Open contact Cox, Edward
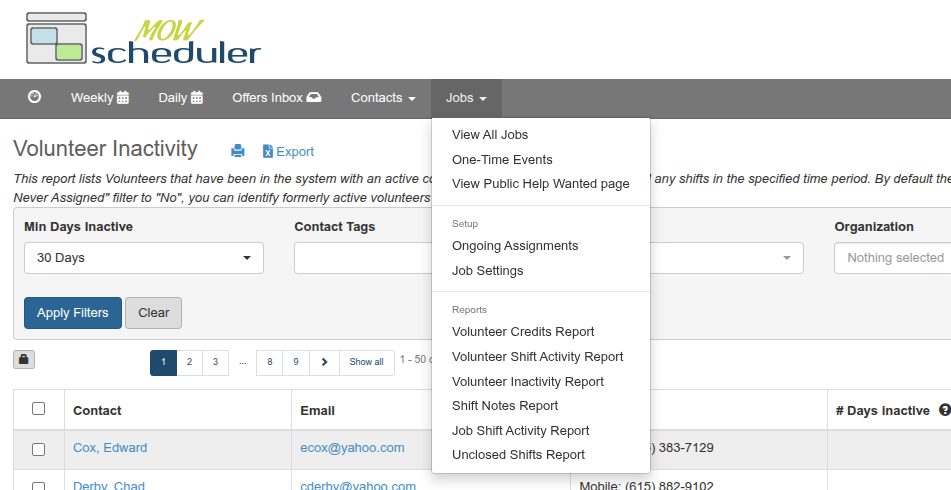This screenshot has width=951, height=490. [x=110, y=448]
